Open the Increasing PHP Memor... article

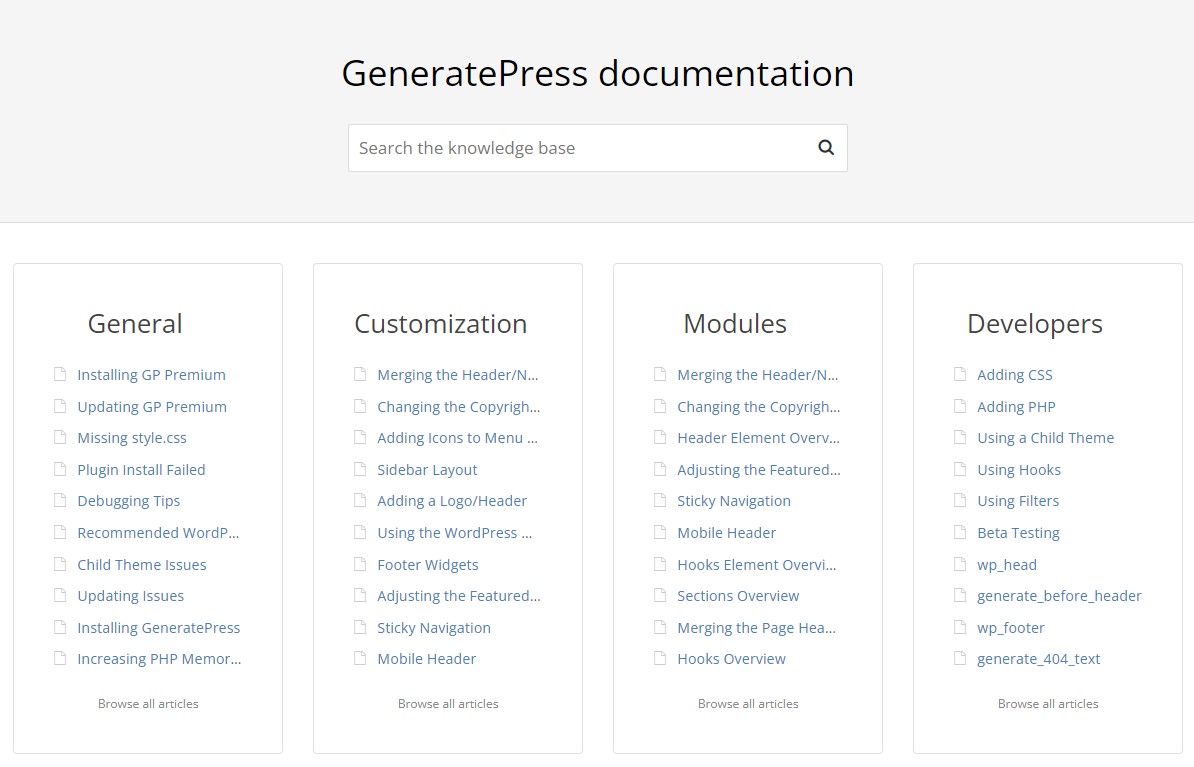point(159,659)
